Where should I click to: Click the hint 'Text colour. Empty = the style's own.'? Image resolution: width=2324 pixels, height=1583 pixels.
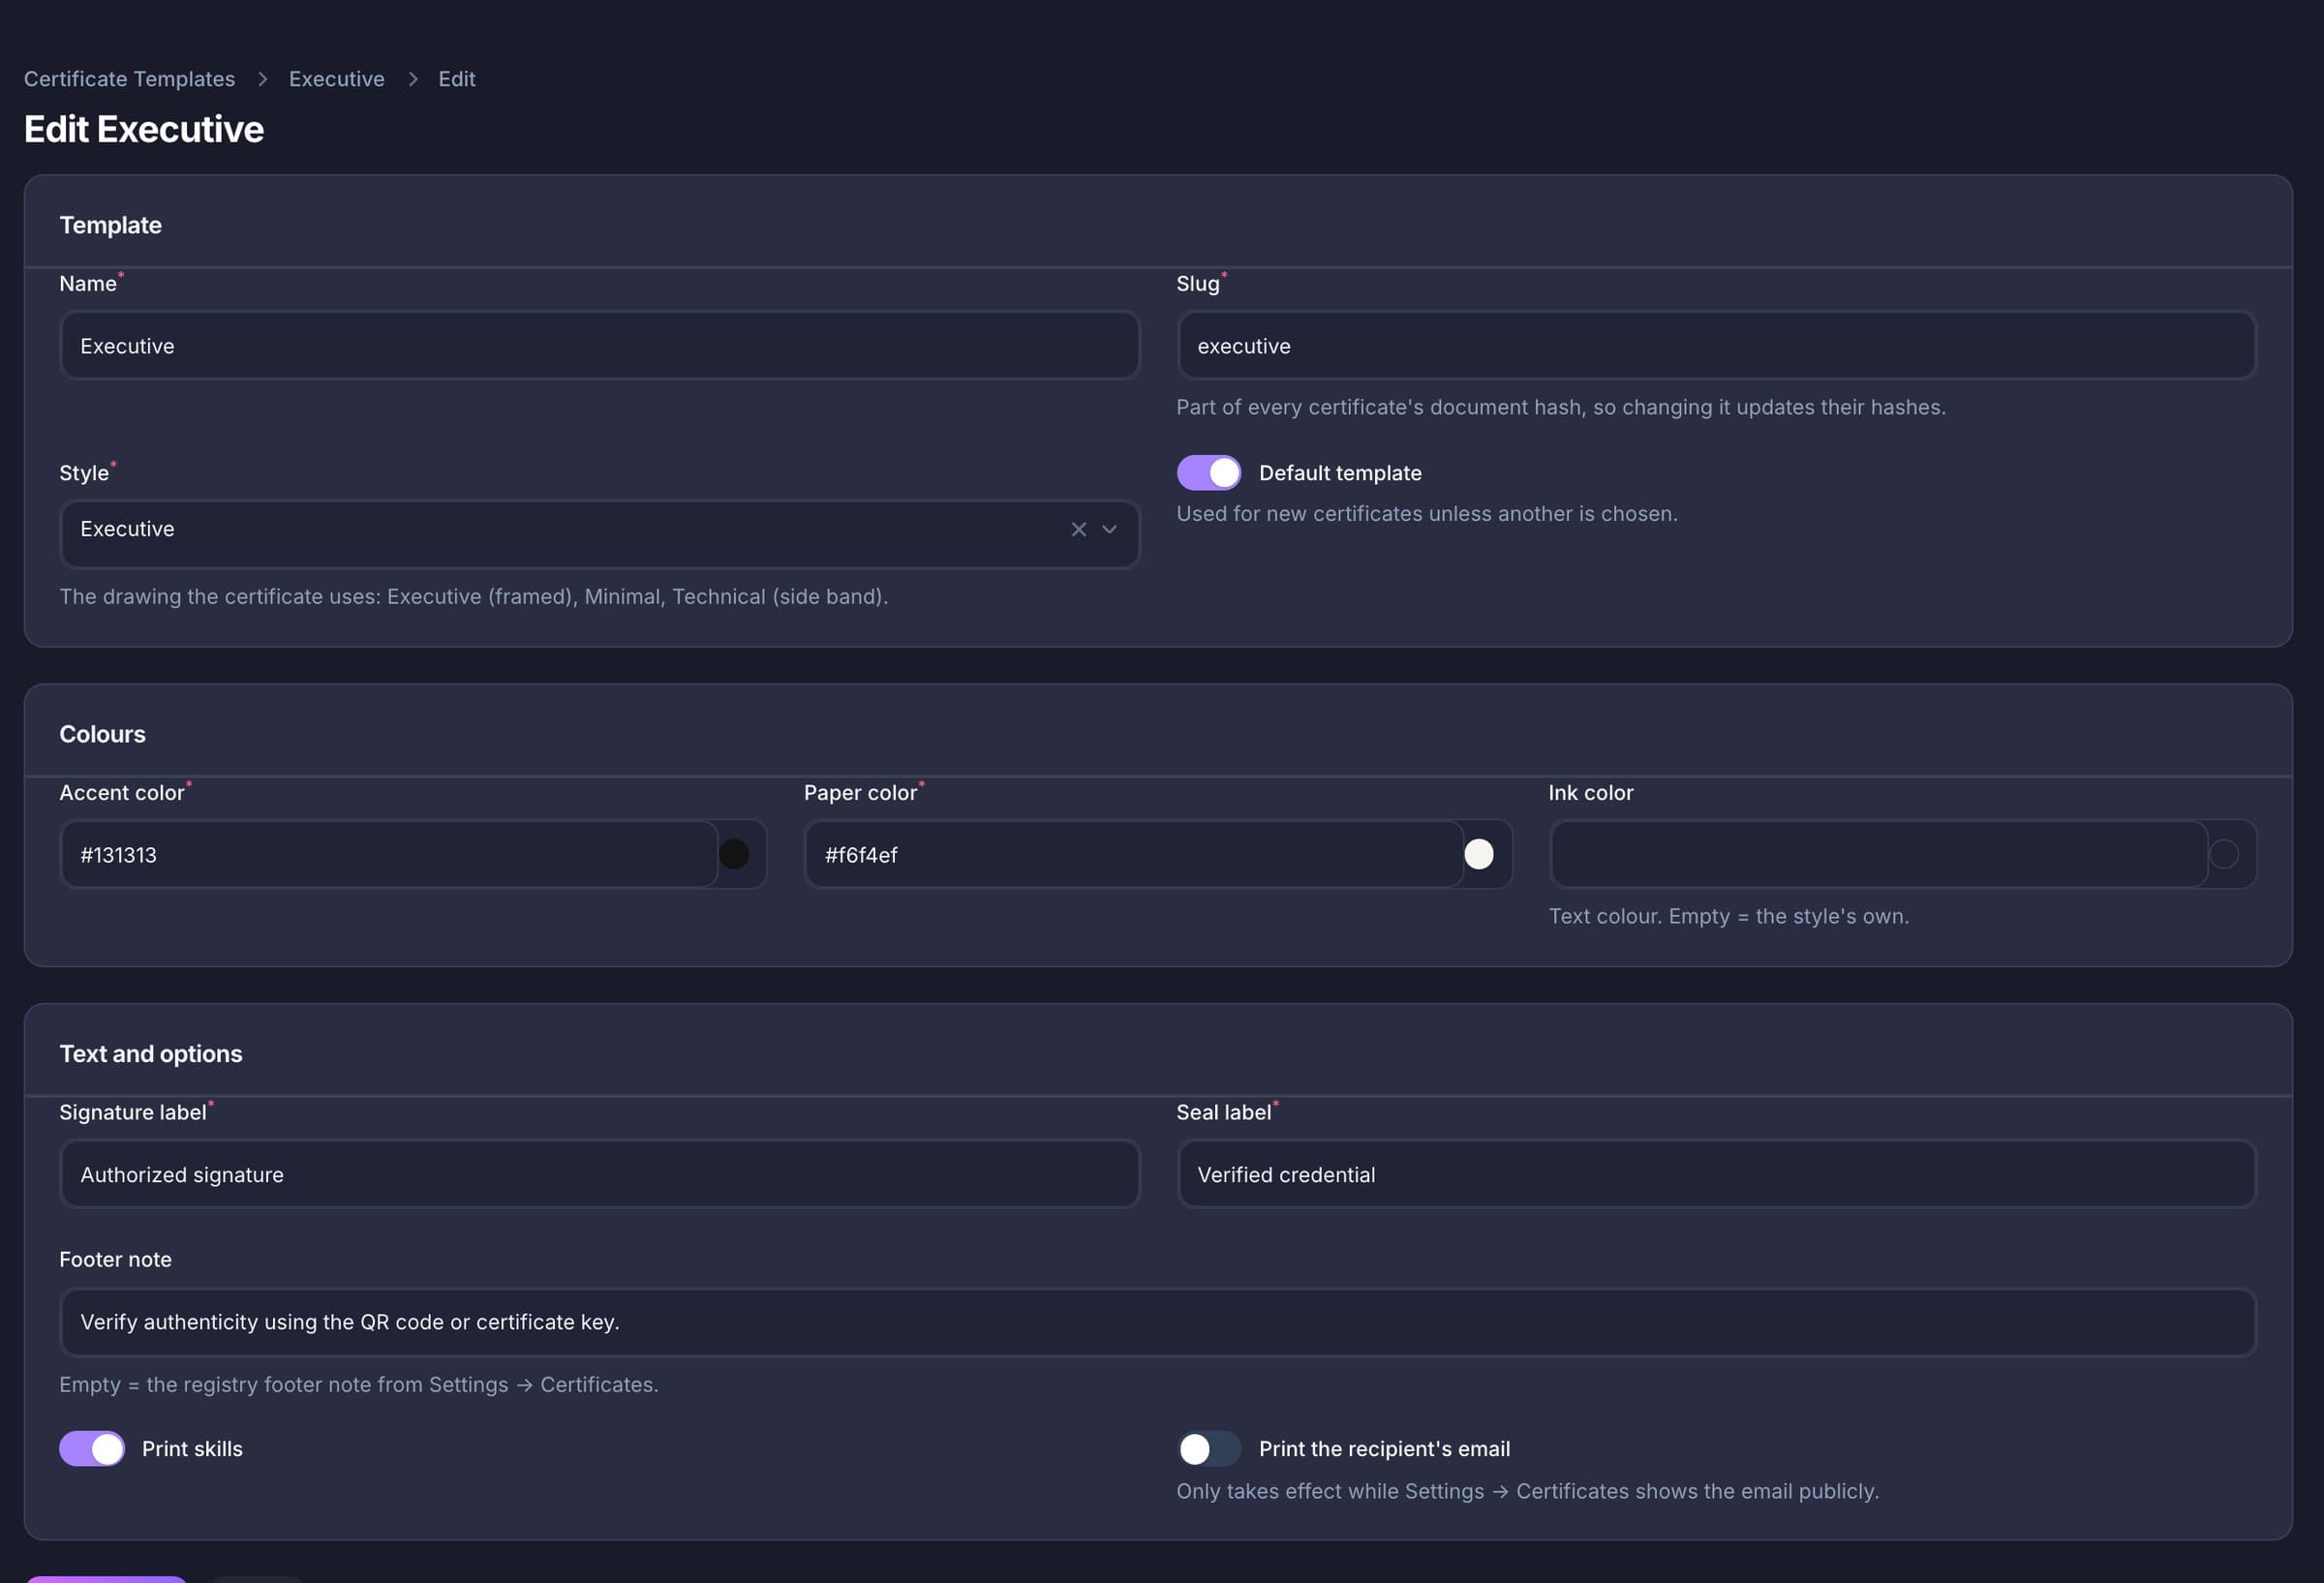pyautogui.click(x=1728, y=916)
